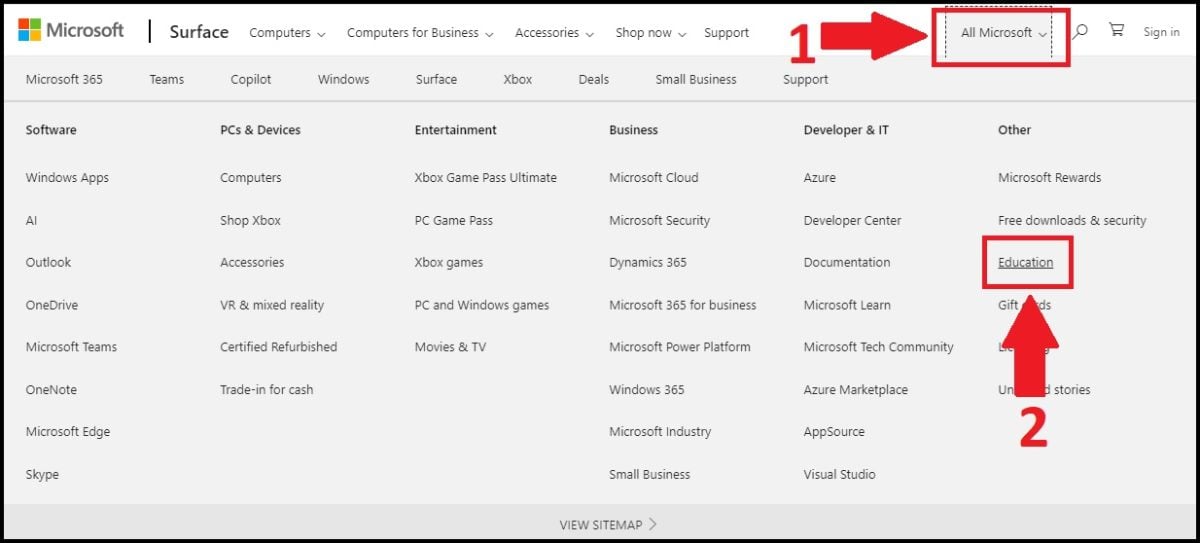Open Microsoft Cloud link
The width and height of the screenshot is (1200, 543).
click(x=654, y=178)
